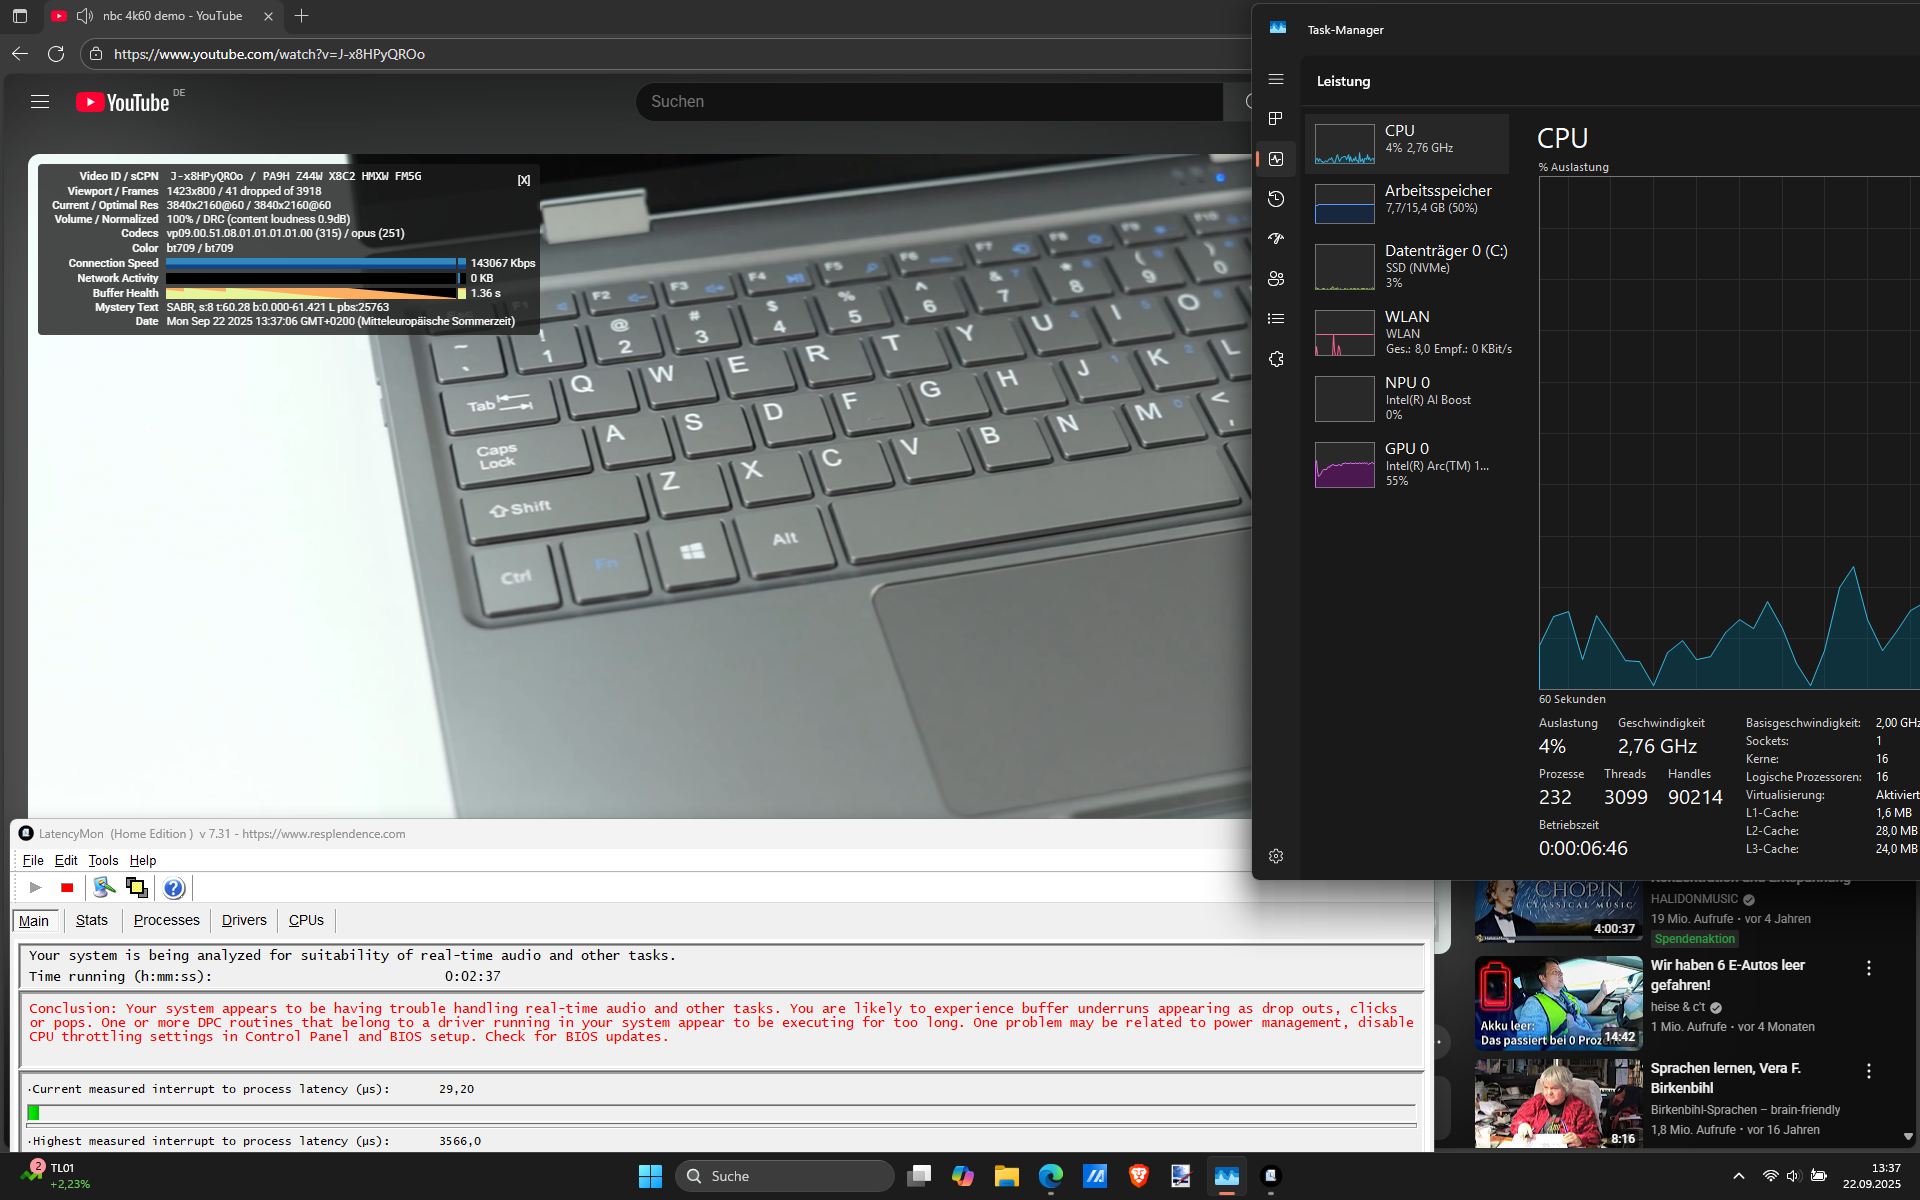Open Chopin classical music video thumbnail

pos(1558,910)
